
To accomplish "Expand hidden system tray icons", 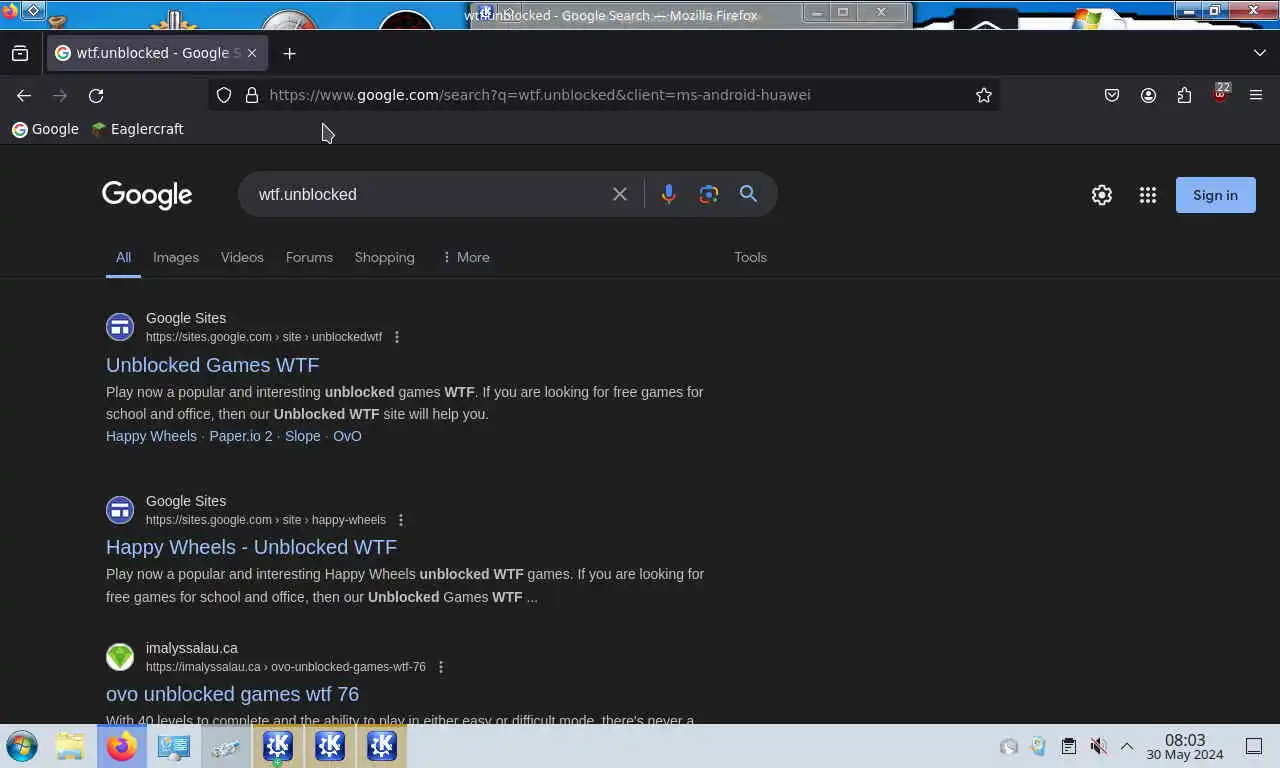I will tap(1127, 746).
